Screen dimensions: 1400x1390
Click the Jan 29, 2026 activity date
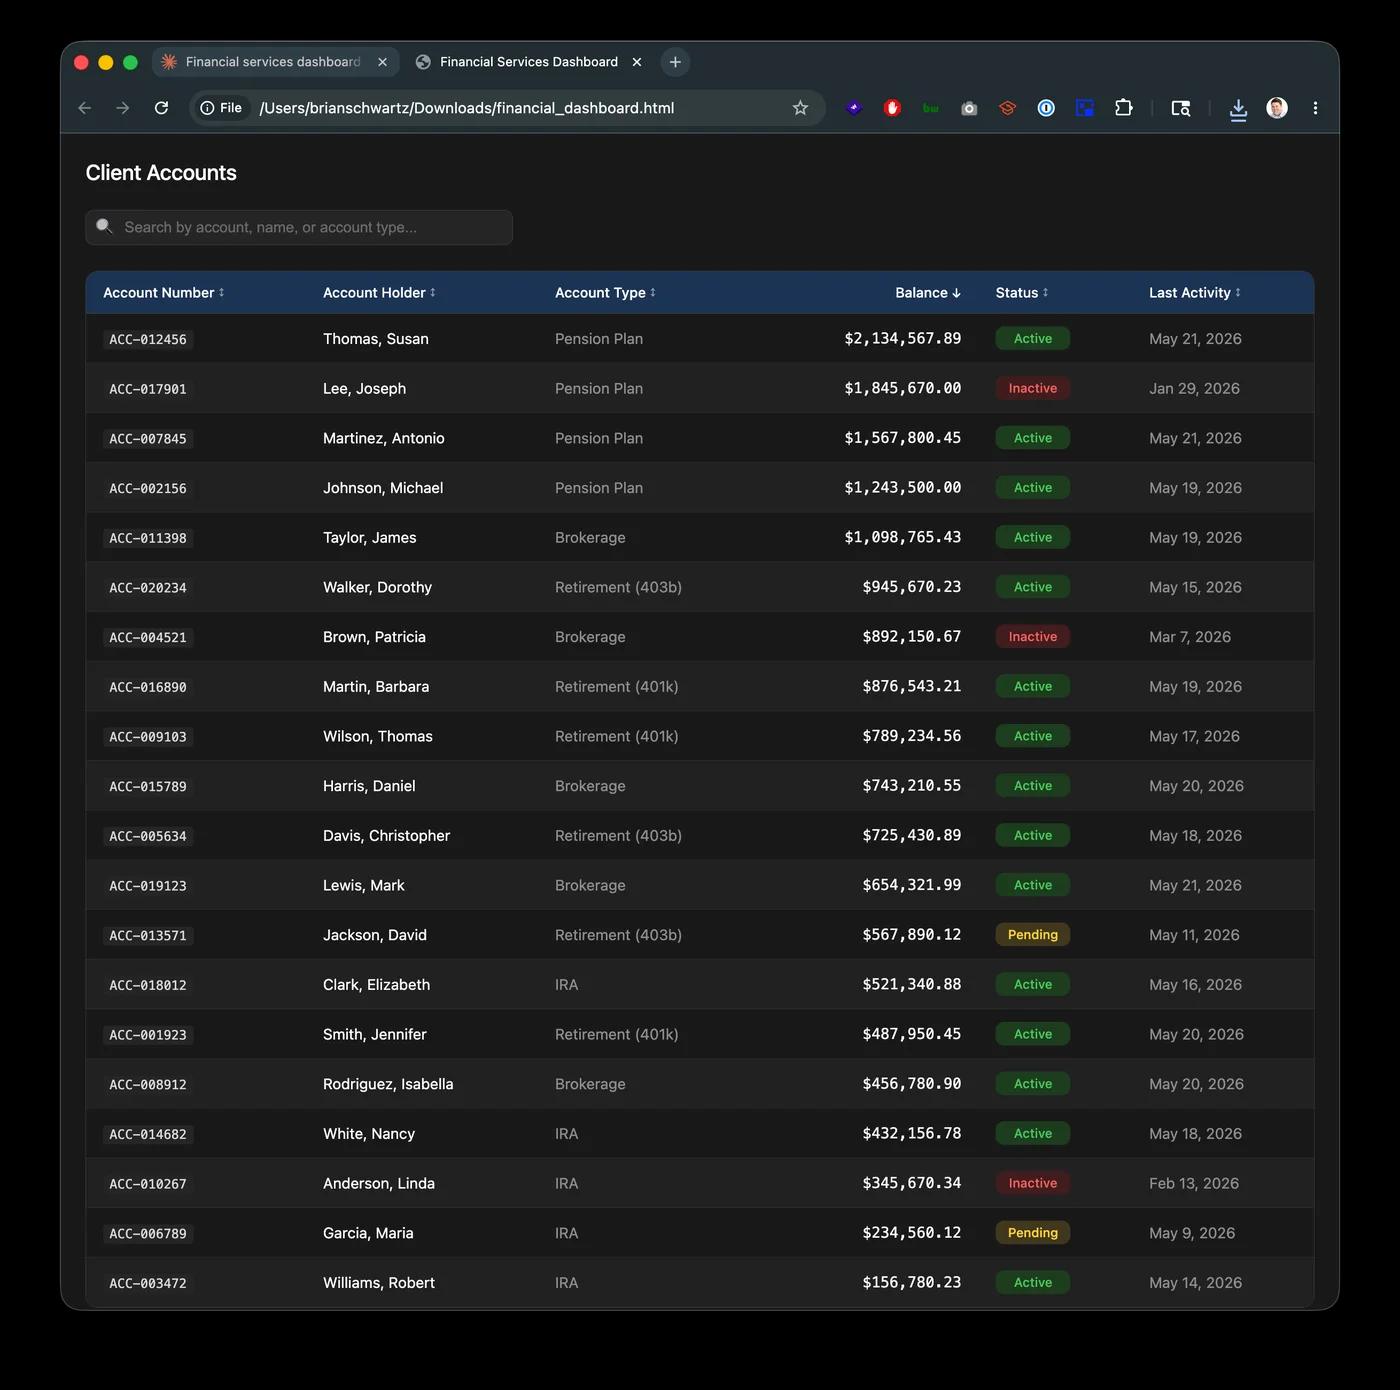click(x=1194, y=388)
